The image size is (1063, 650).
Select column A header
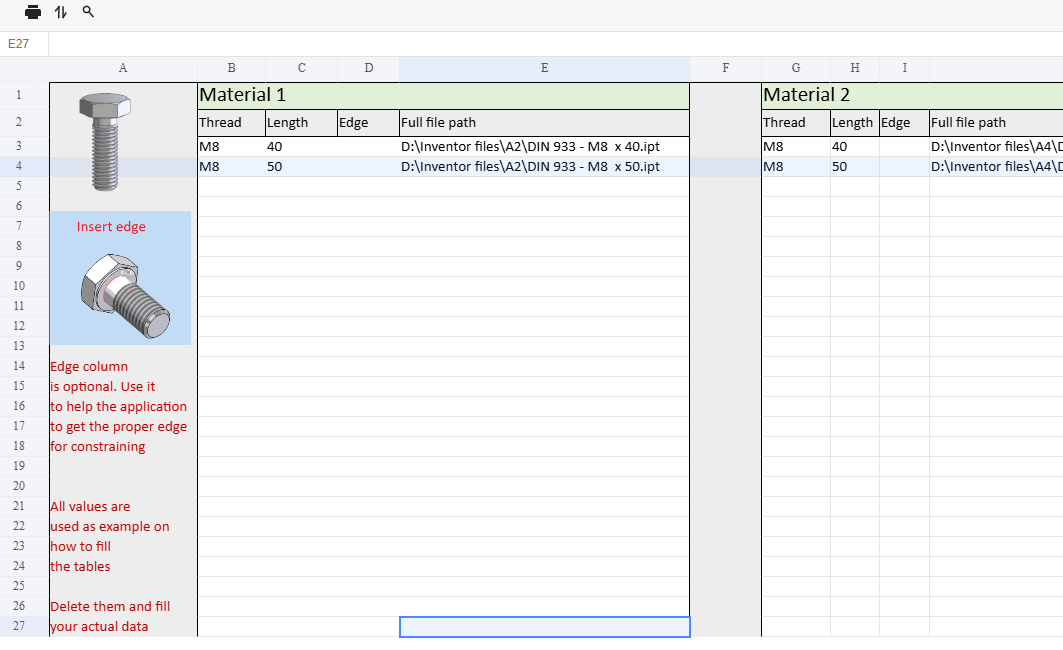pyautogui.click(x=123, y=68)
